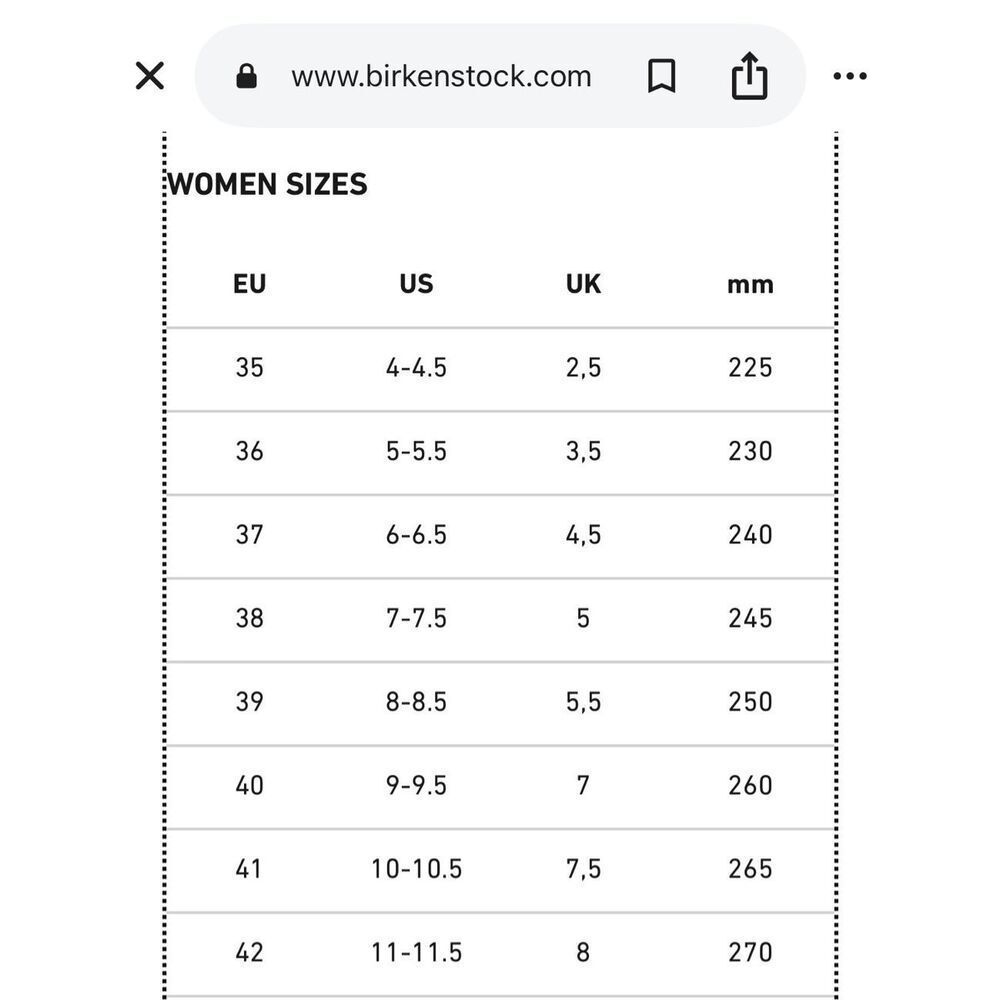Screen dimensions: 1000x1000
Task: Click the 245 mm cell
Action: click(x=750, y=618)
